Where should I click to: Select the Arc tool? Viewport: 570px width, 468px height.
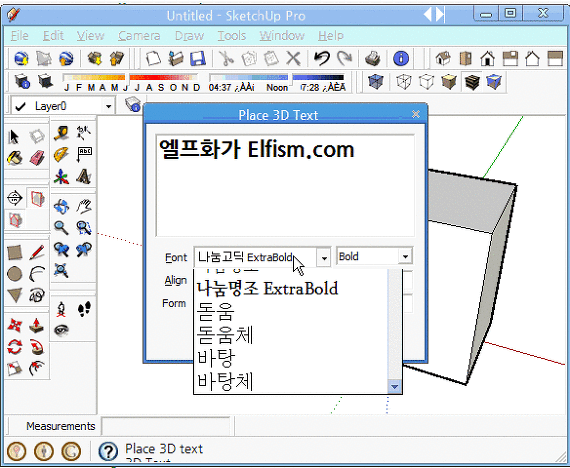click(37, 274)
